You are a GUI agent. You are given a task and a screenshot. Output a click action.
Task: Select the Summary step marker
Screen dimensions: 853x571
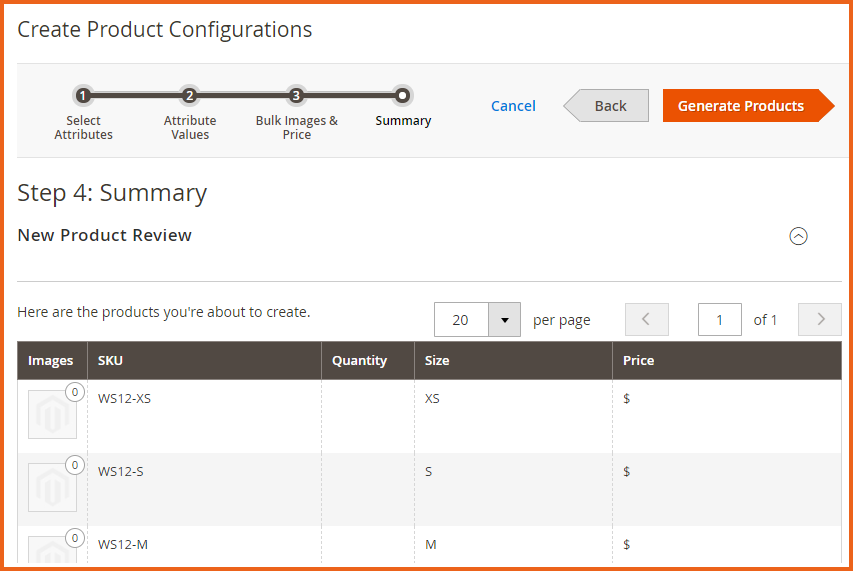coord(403,96)
